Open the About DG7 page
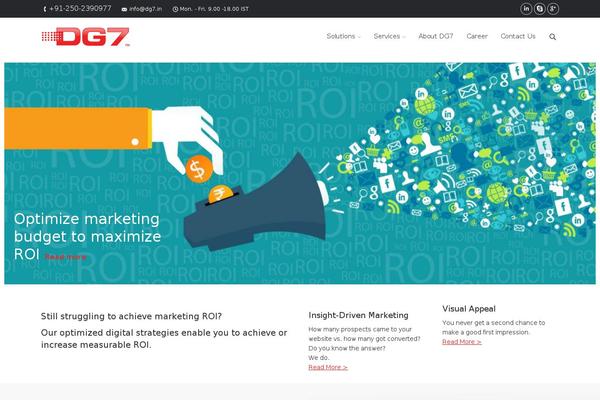The height and width of the screenshot is (400, 600). (436, 36)
